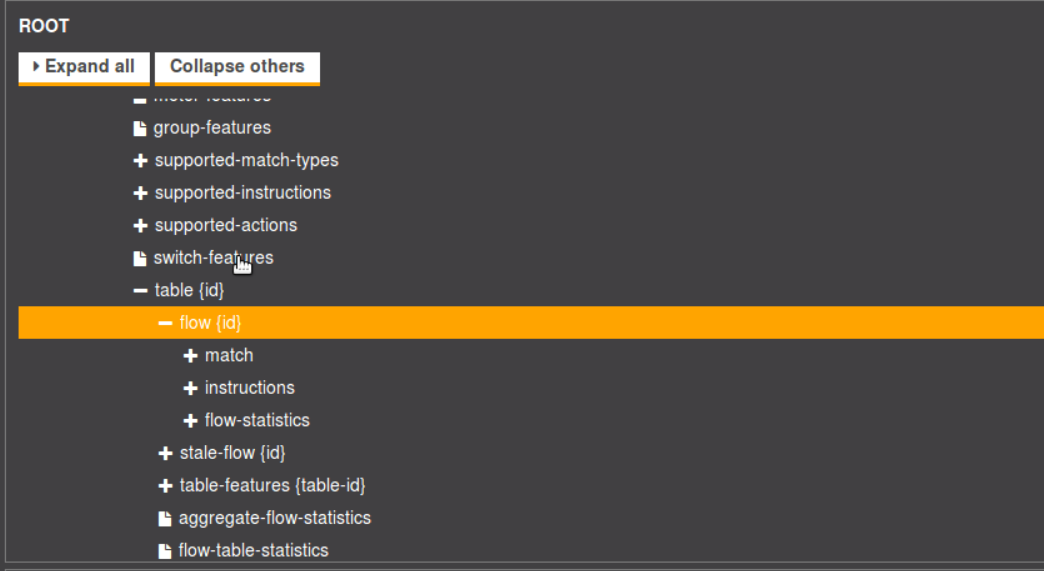The image size is (1044, 571).
Task: Select the group-features tree label
Action: (x=212, y=128)
